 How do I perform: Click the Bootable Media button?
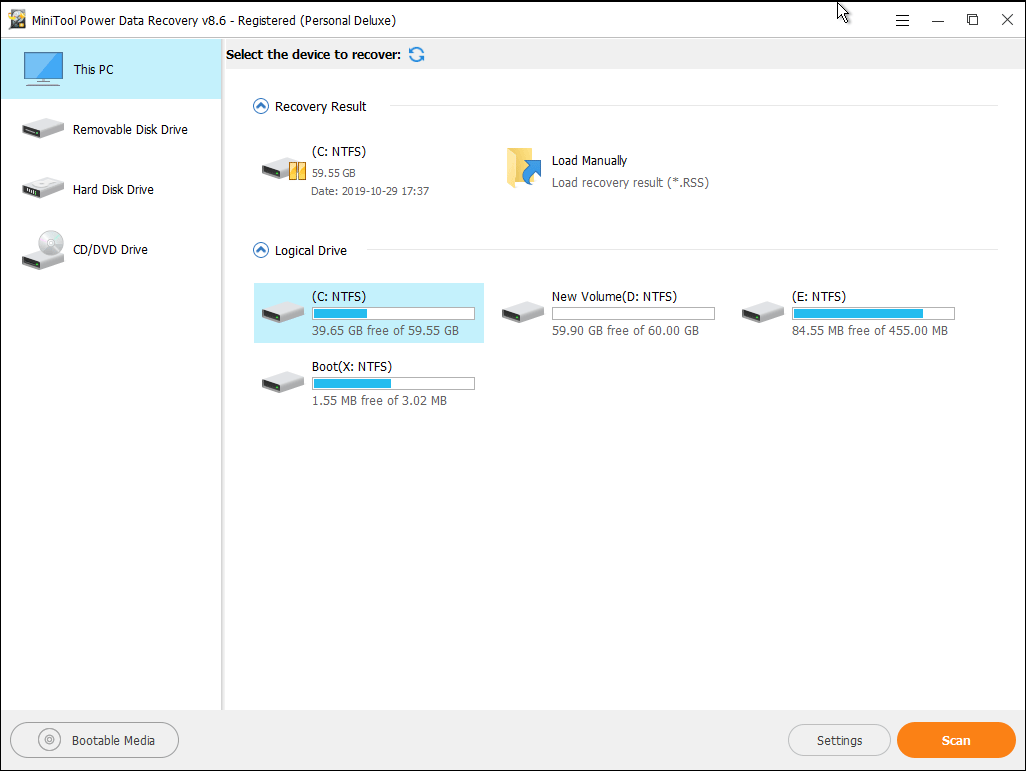[95, 740]
